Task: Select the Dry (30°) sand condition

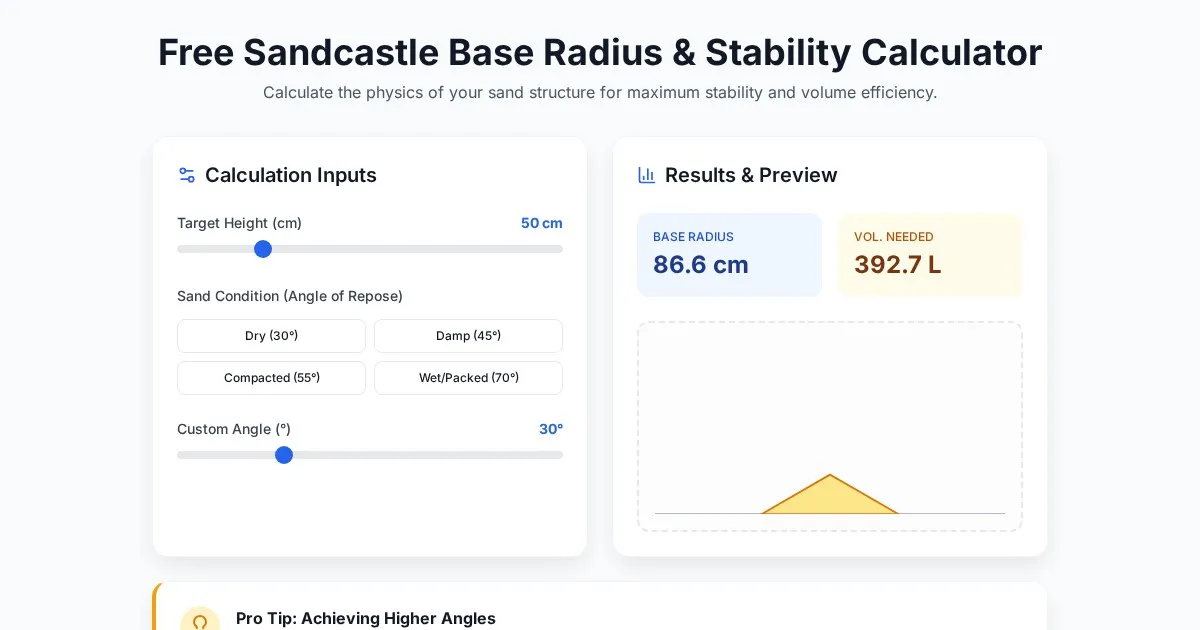Action: 271,336
